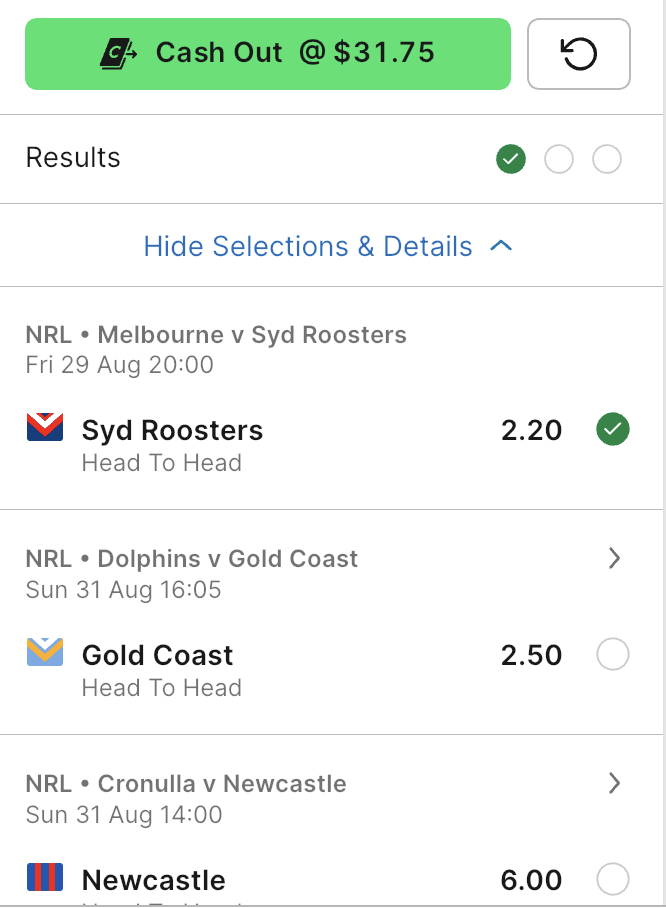The image size is (666, 908).
Task: Click the pending circle beside Gold Coast 2.50
Action: (x=613, y=654)
